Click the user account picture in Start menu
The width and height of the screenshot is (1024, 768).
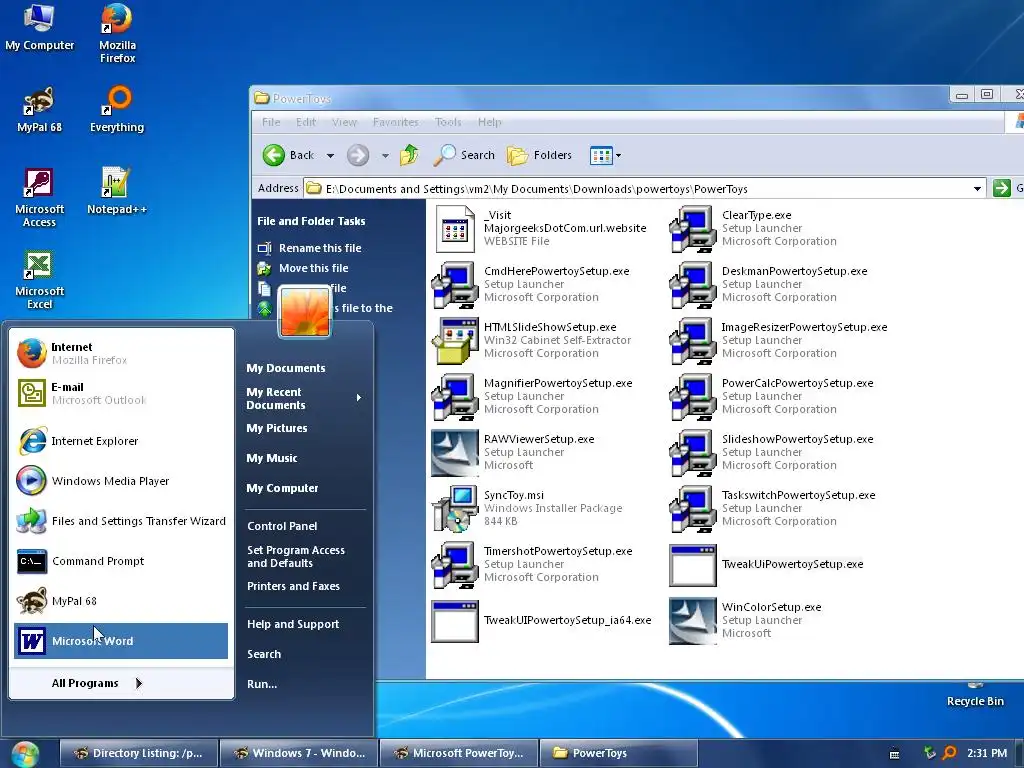(x=304, y=312)
